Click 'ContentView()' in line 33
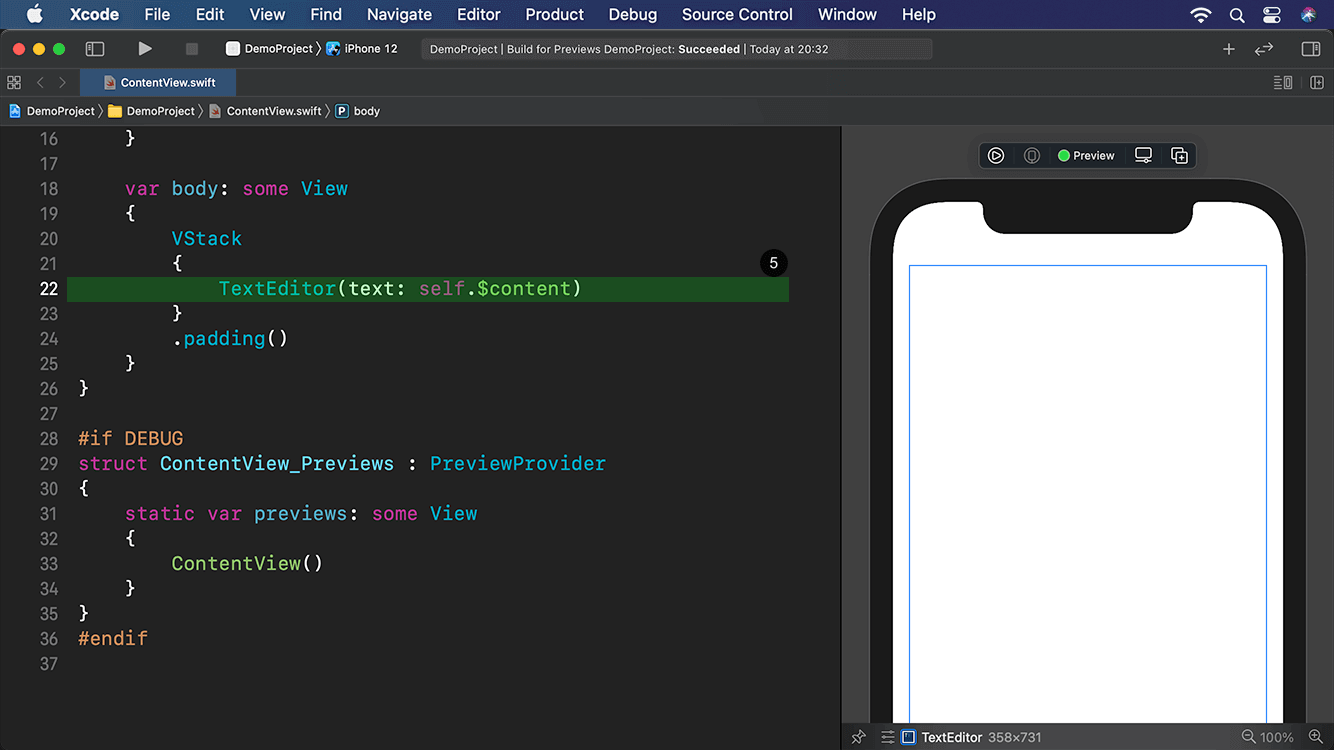 [x=247, y=564]
